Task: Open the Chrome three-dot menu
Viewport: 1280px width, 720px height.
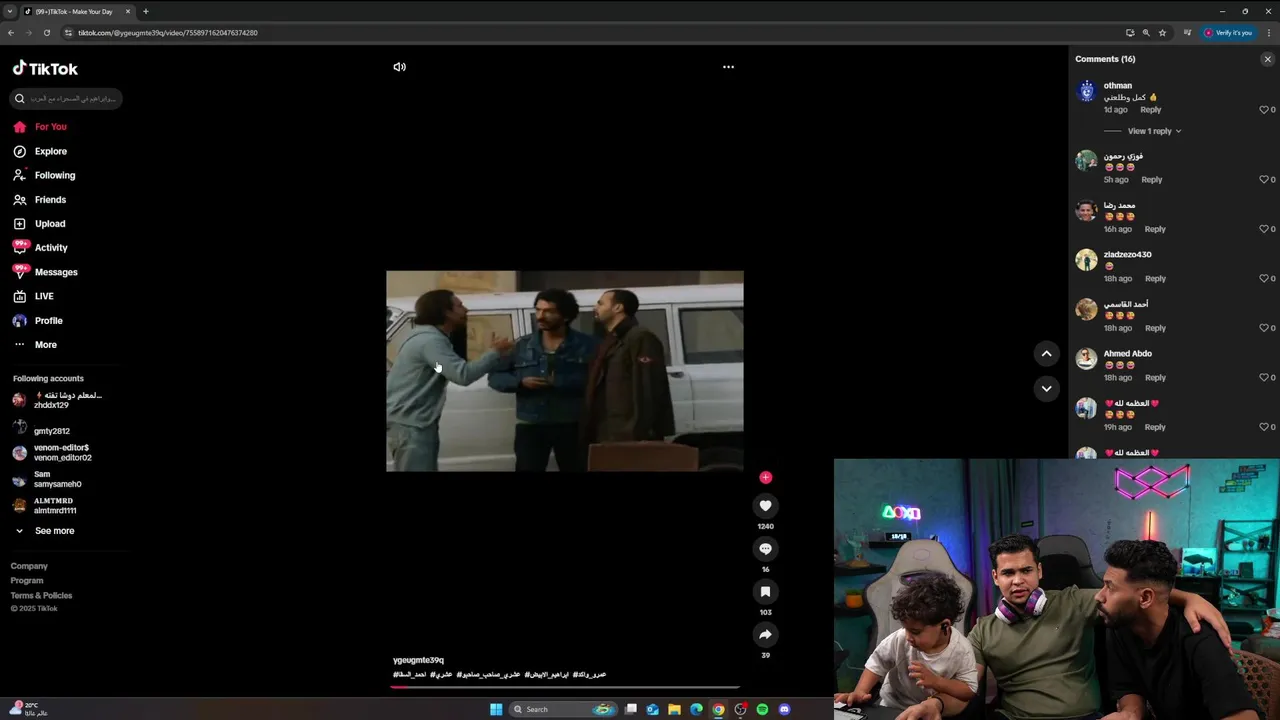Action: pos(1268,33)
